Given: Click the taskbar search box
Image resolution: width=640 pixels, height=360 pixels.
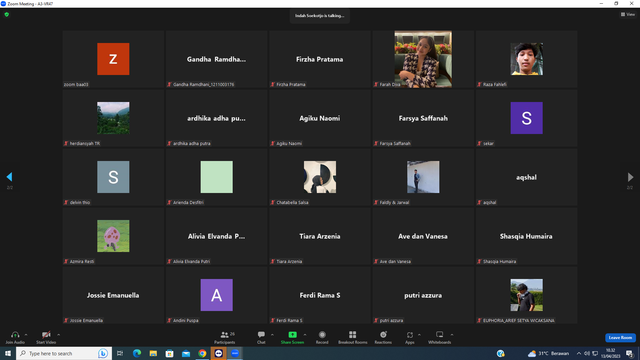Looking at the screenshot, I should [x=63, y=353].
